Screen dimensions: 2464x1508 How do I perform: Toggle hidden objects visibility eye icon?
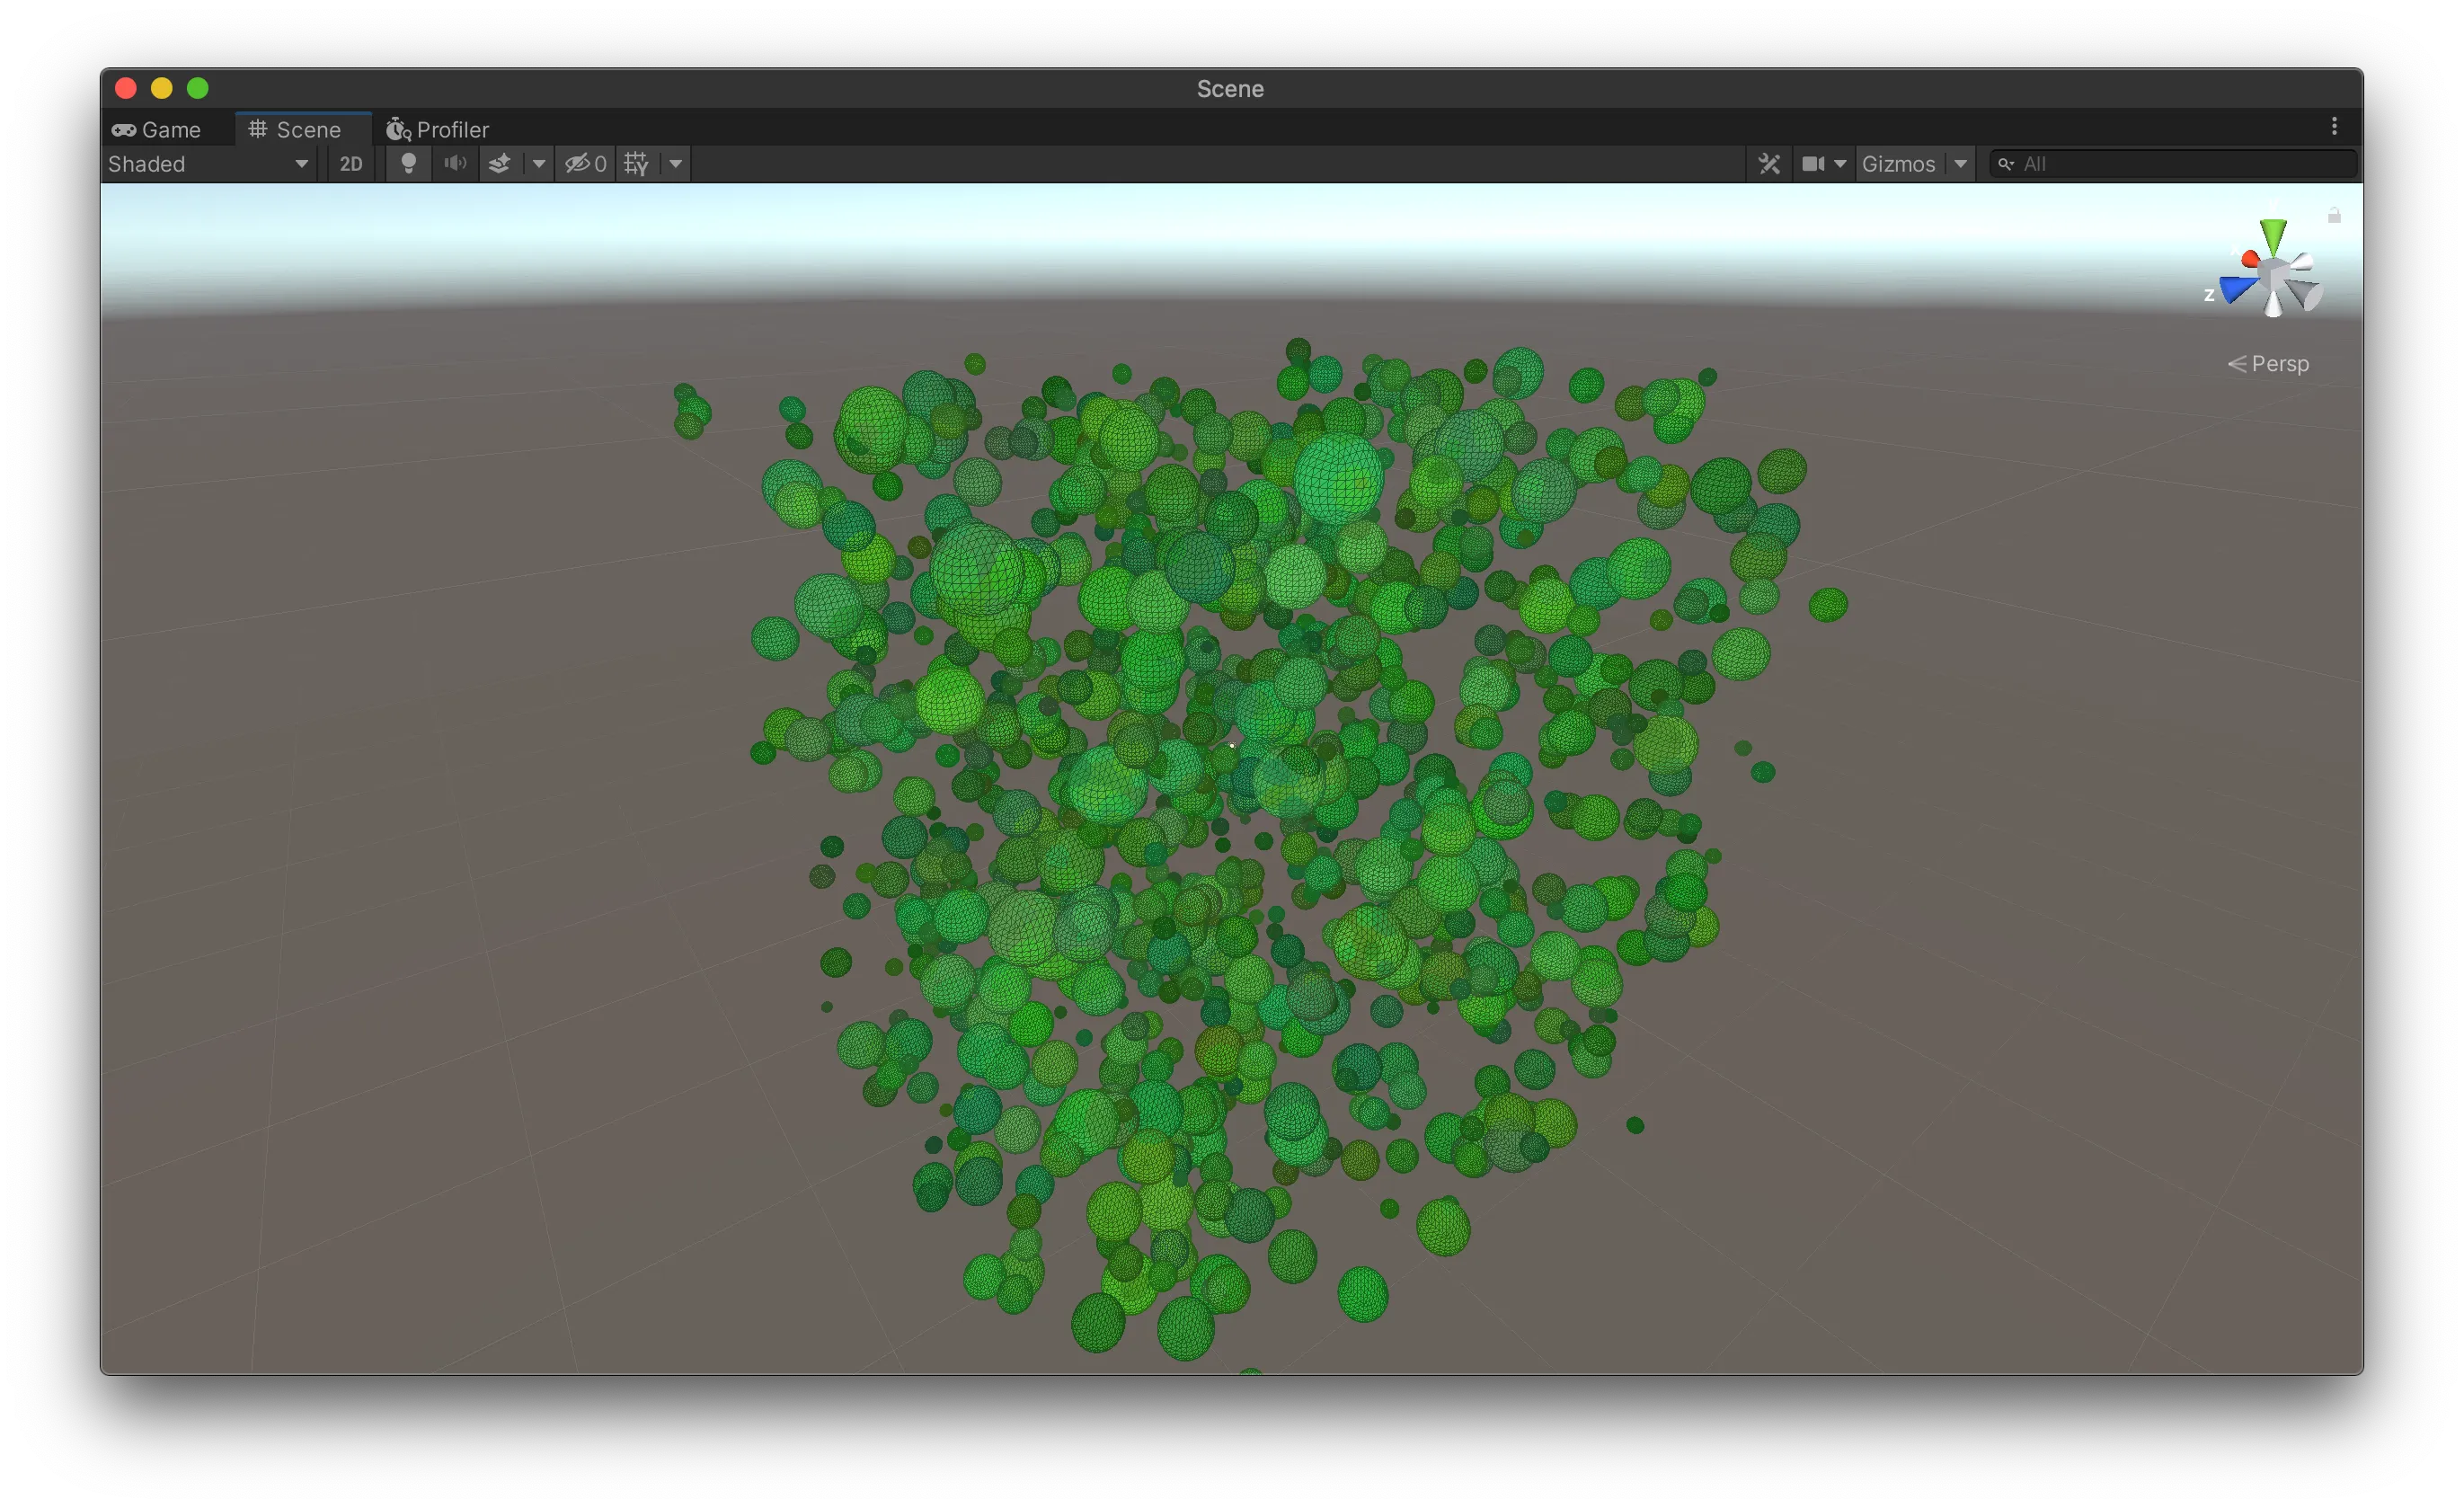(x=585, y=164)
